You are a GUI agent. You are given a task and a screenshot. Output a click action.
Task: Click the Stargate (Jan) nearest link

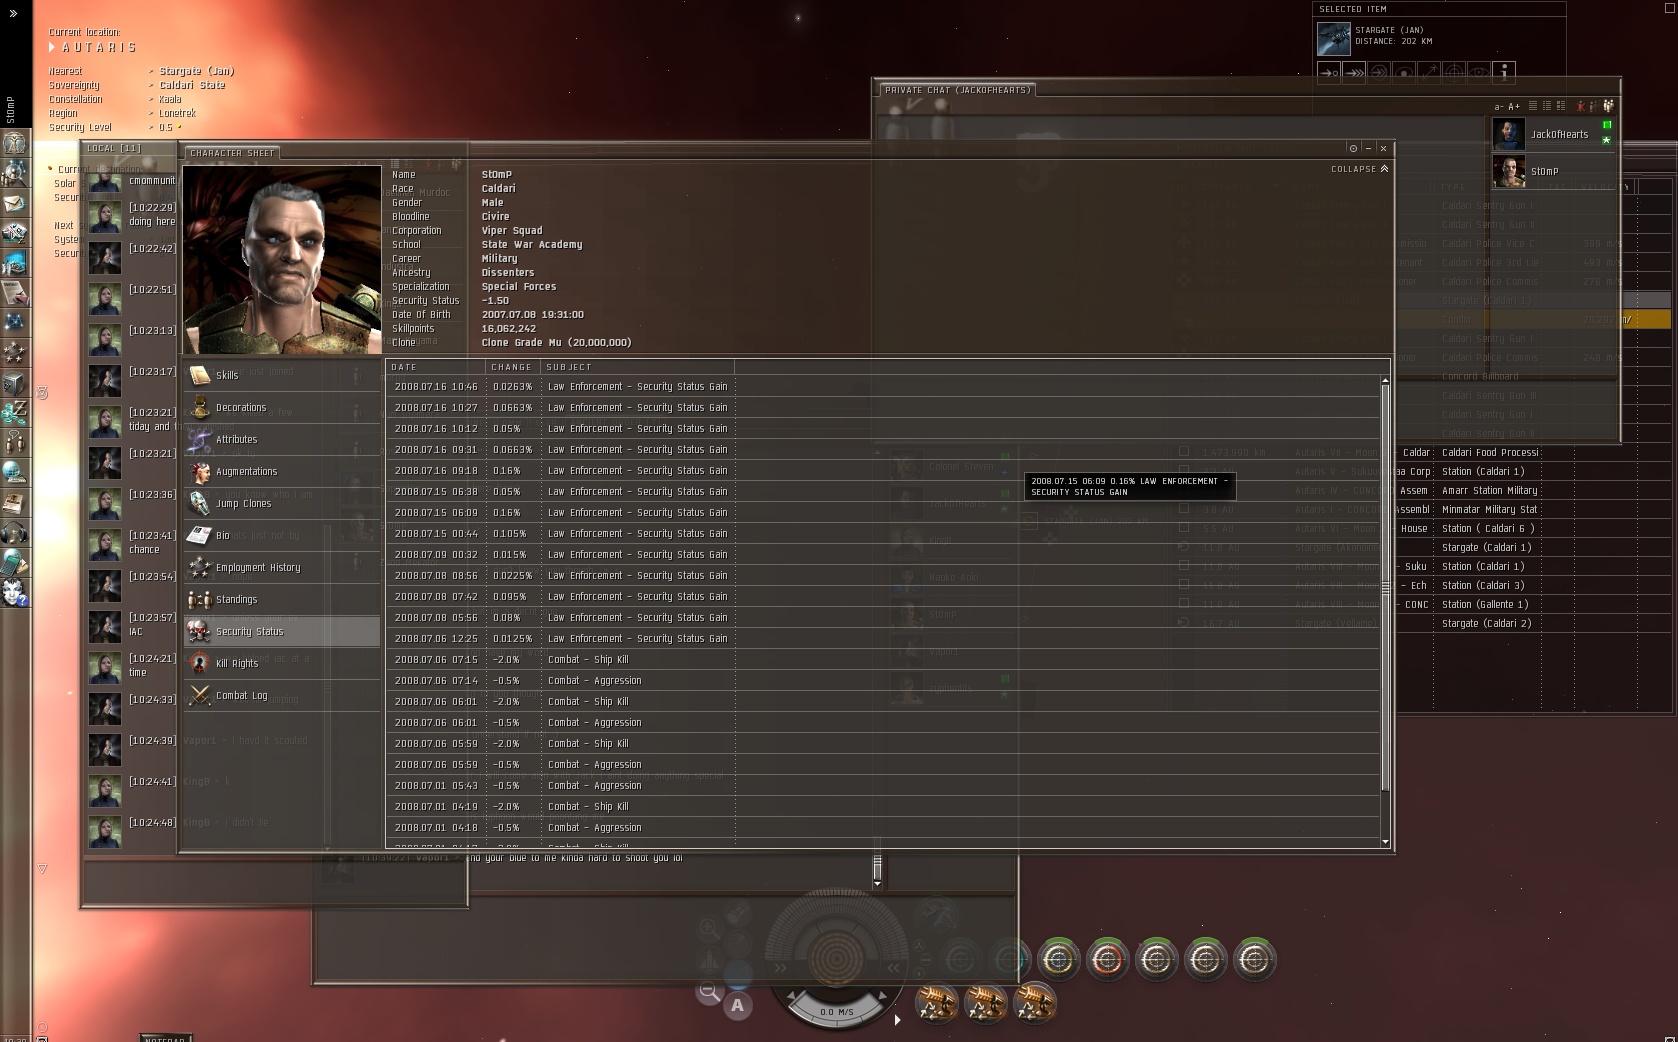(x=197, y=71)
